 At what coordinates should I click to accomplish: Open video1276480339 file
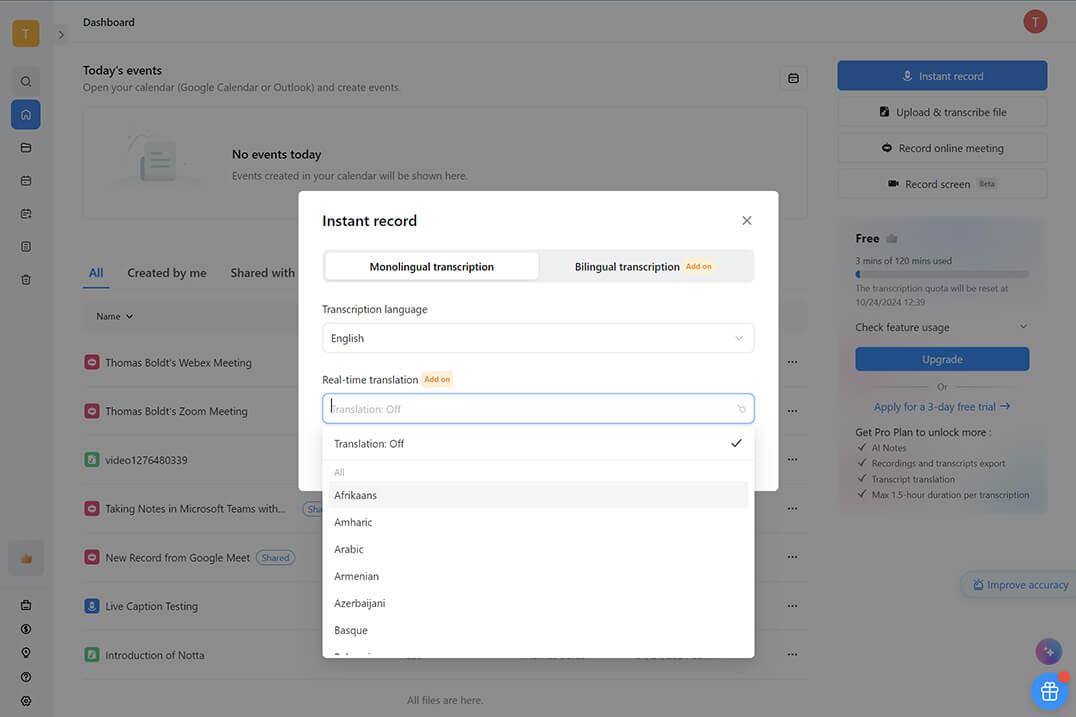pos(146,460)
